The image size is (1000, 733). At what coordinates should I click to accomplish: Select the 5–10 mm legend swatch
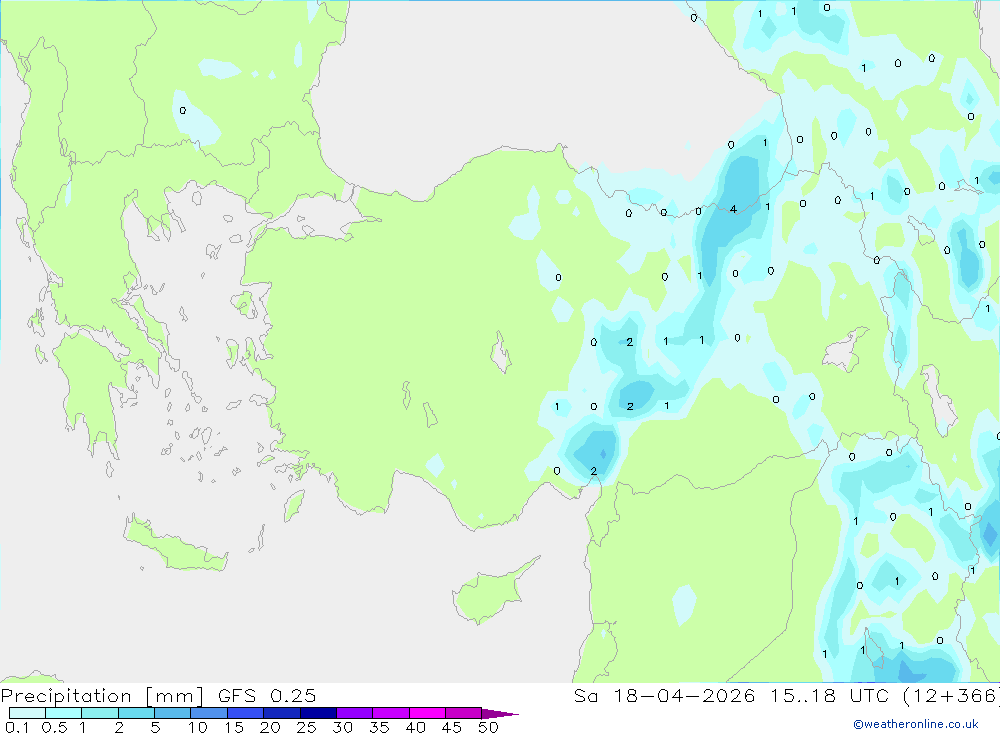173,713
